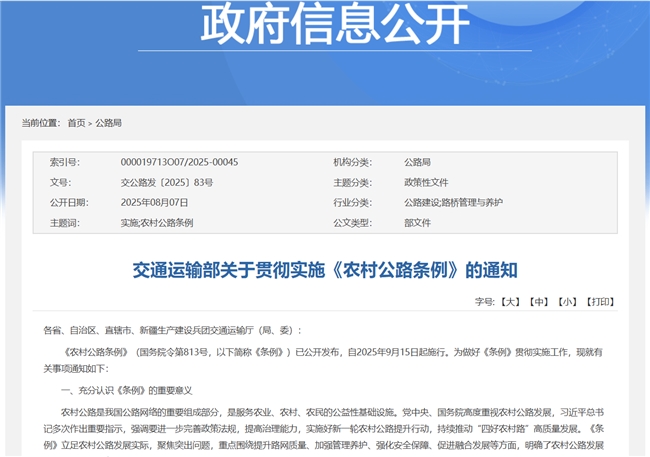
Task: Click the 当前位置 label in breadcrumb
Action: pos(41,123)
